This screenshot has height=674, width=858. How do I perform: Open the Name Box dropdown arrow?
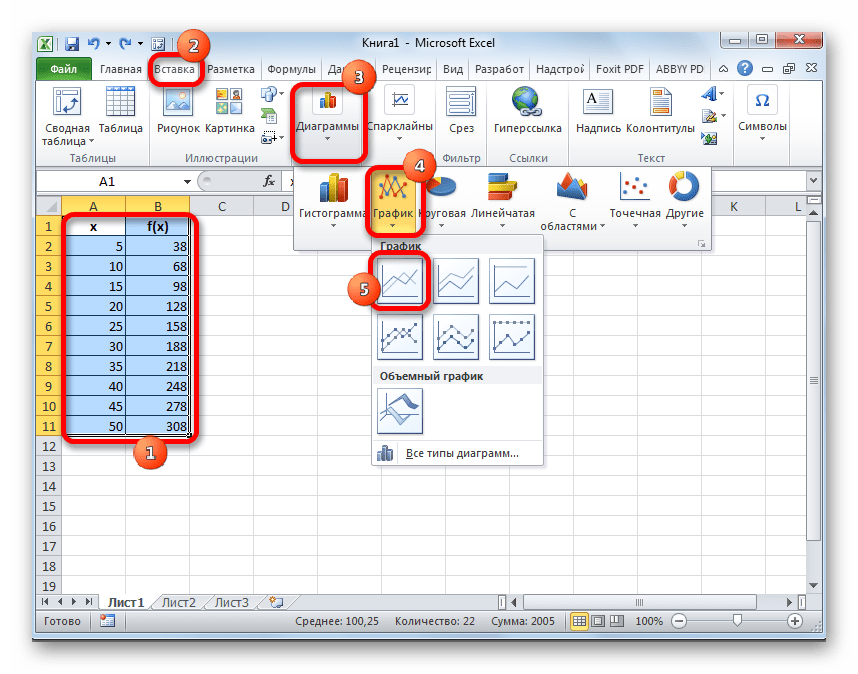point(187,182)
